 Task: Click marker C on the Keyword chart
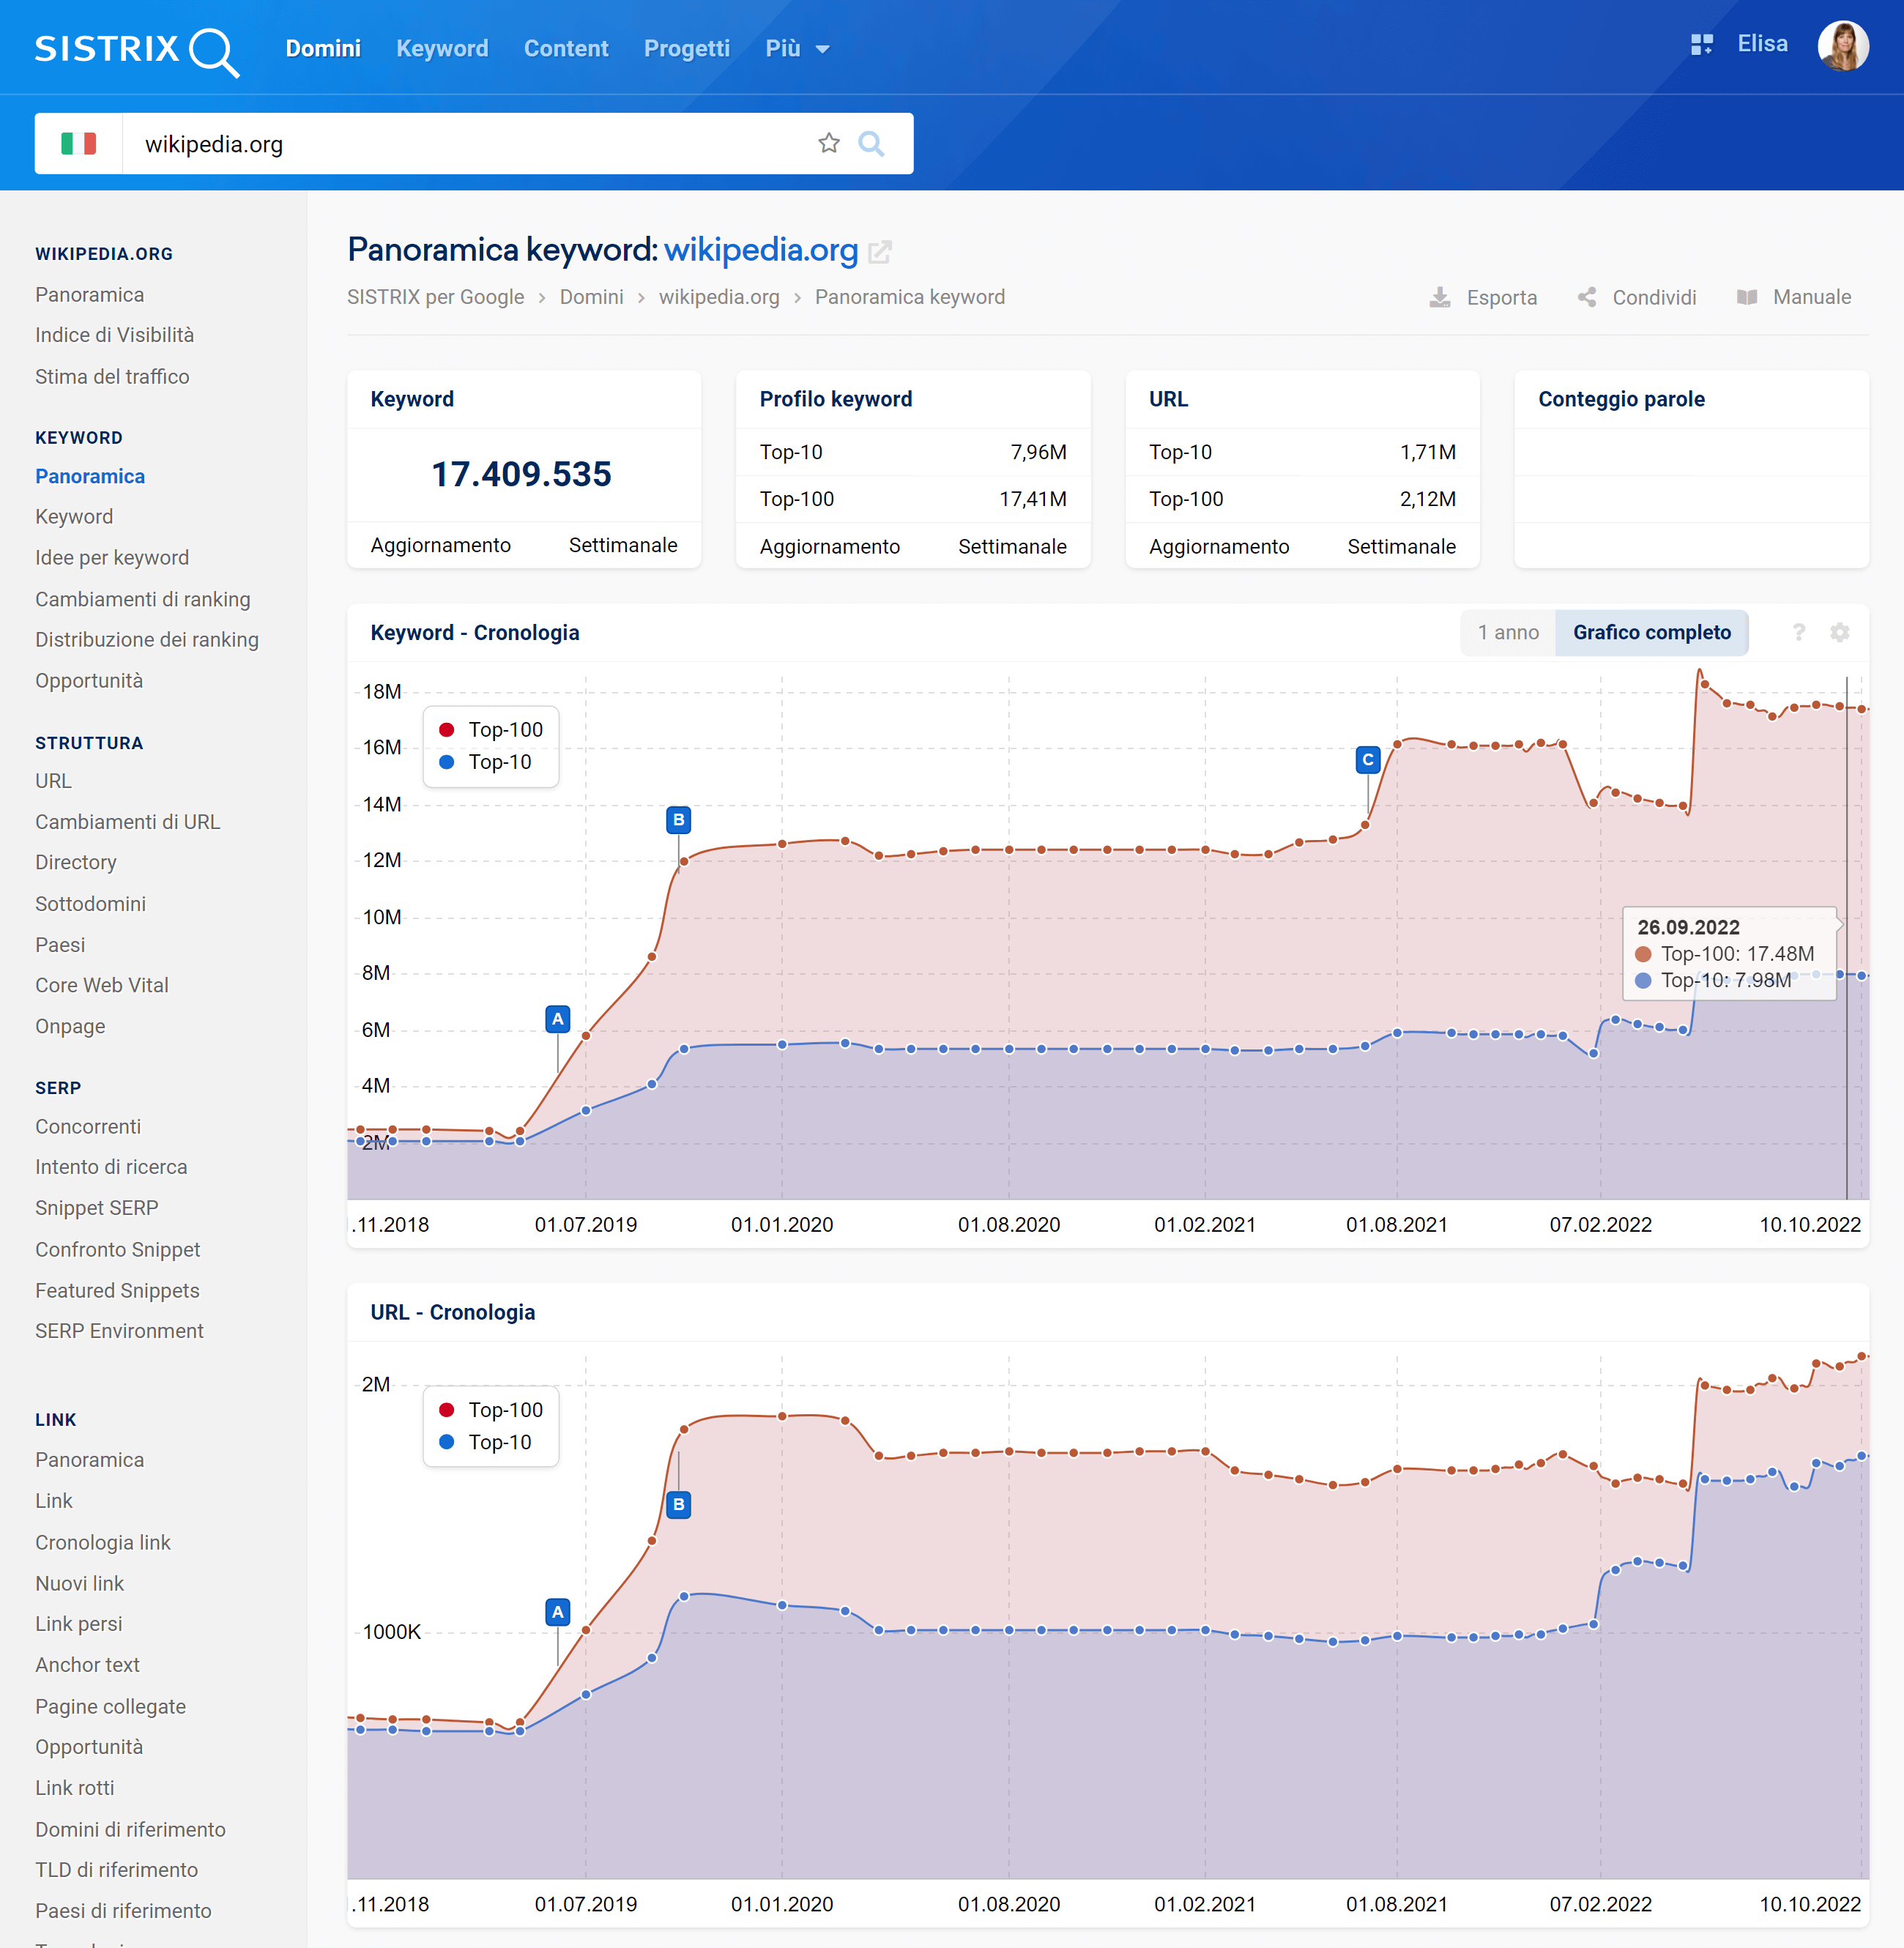tap(1368, 760)
